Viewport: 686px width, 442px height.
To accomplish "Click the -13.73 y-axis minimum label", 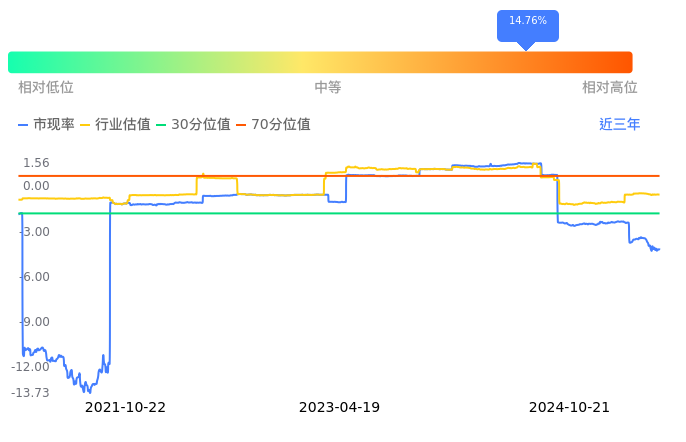I will point(31,393).
